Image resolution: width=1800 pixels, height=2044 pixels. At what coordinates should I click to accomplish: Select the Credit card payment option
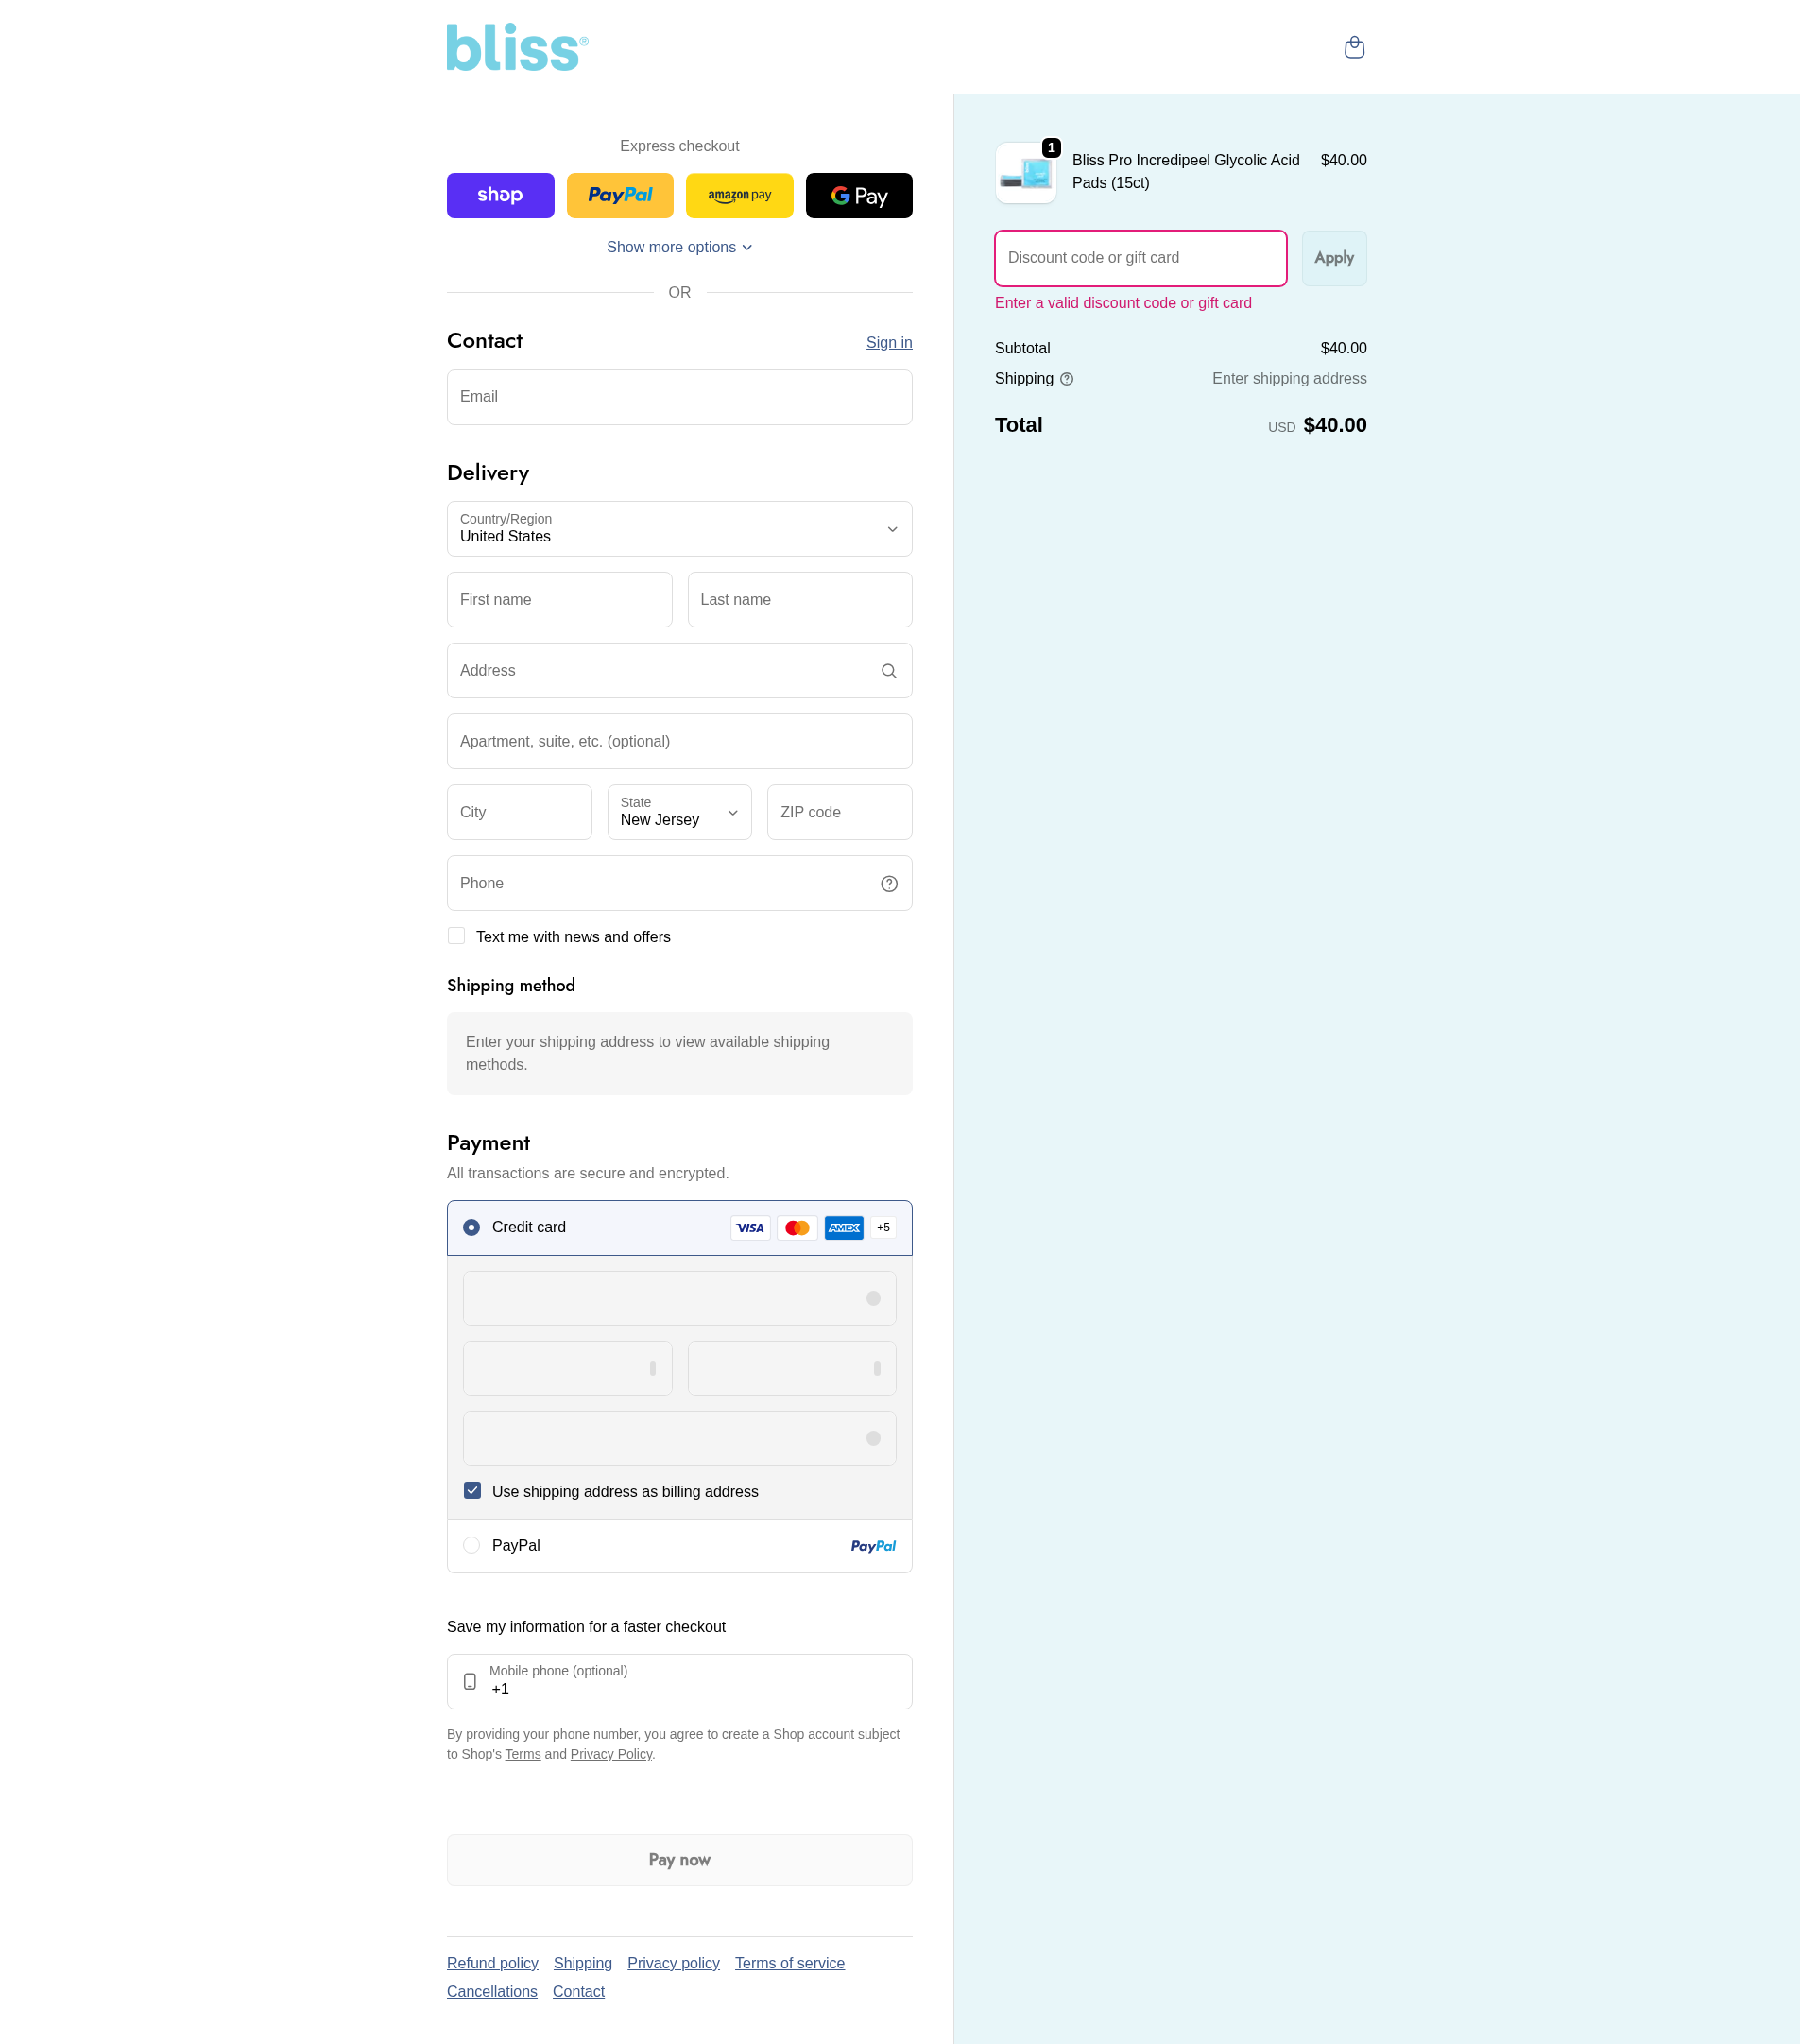pyautogui.click(x=472, y=1227)
